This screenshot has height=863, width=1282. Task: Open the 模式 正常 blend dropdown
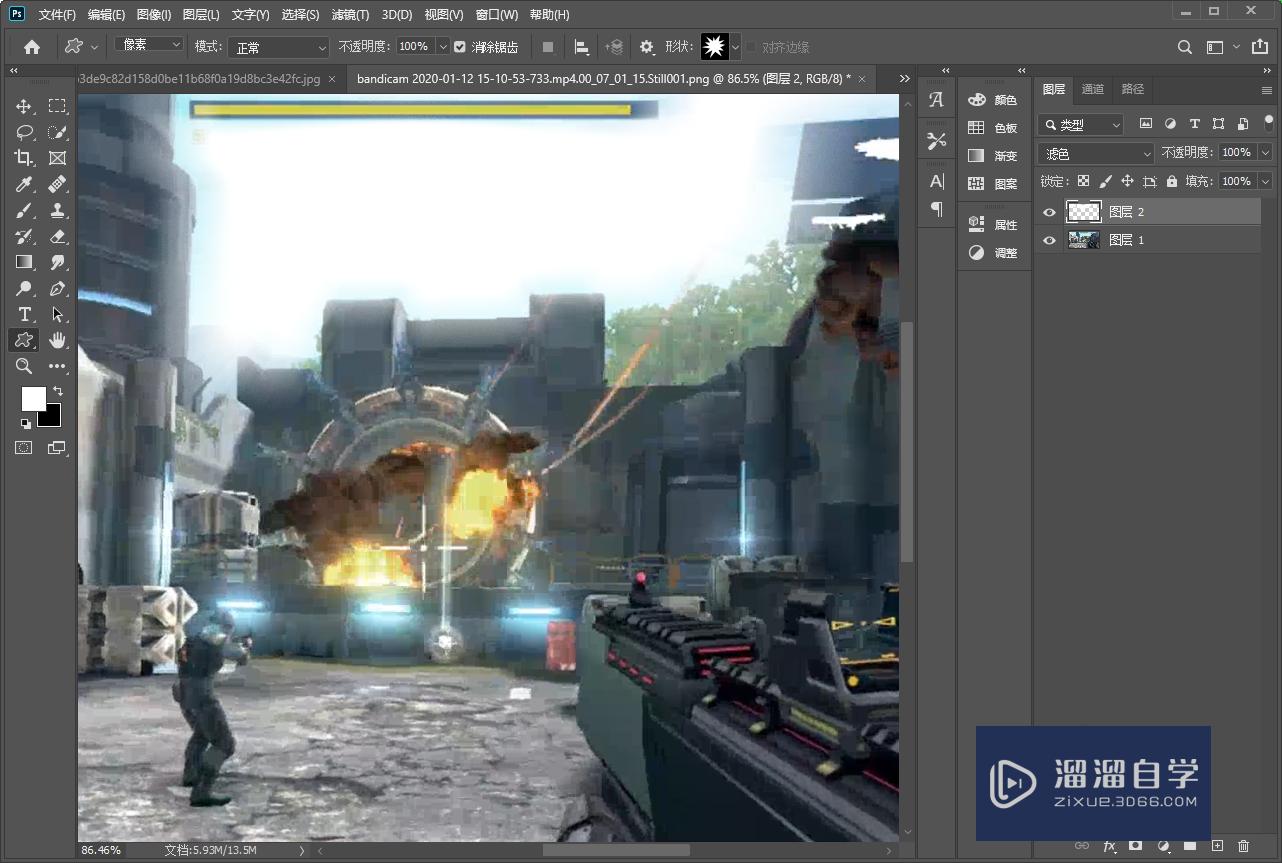279,47
